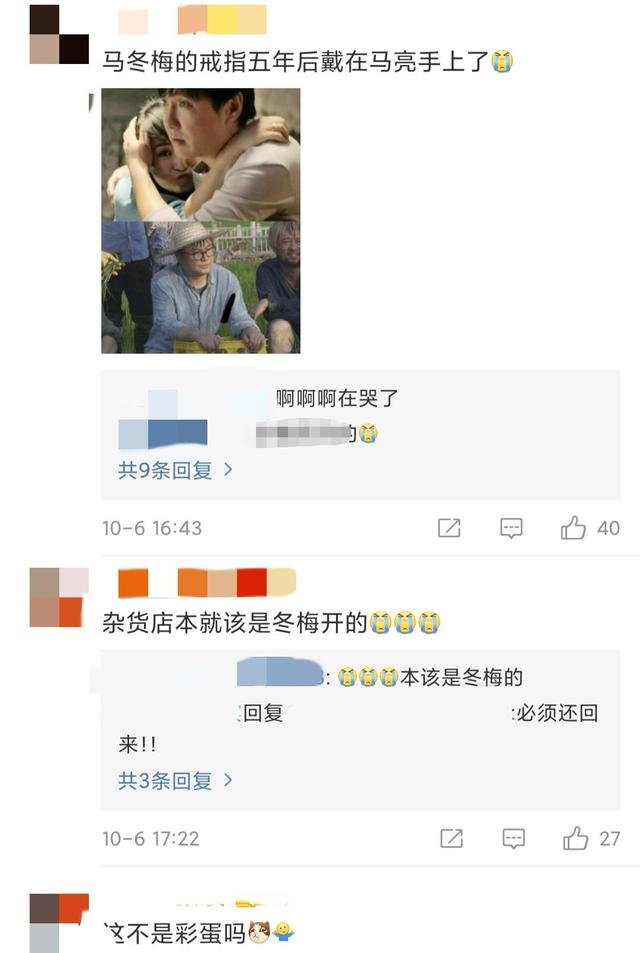Open reply box for 10-6 17:22 comment

514,838
